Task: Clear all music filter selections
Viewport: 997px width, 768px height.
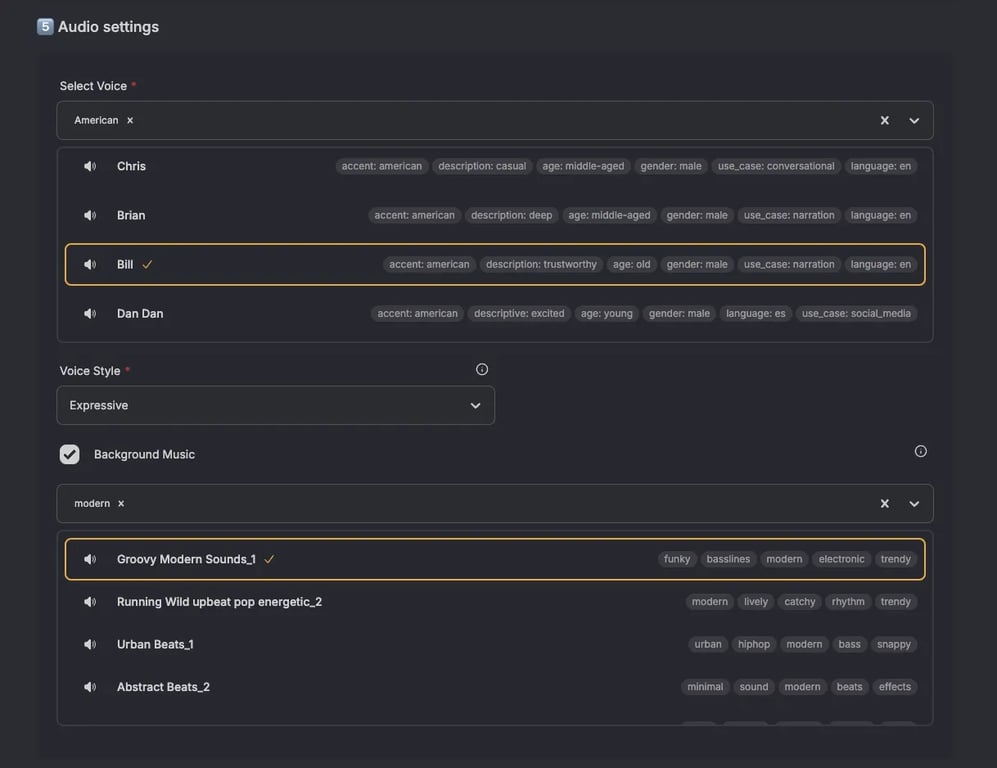Action: [884, 504]
